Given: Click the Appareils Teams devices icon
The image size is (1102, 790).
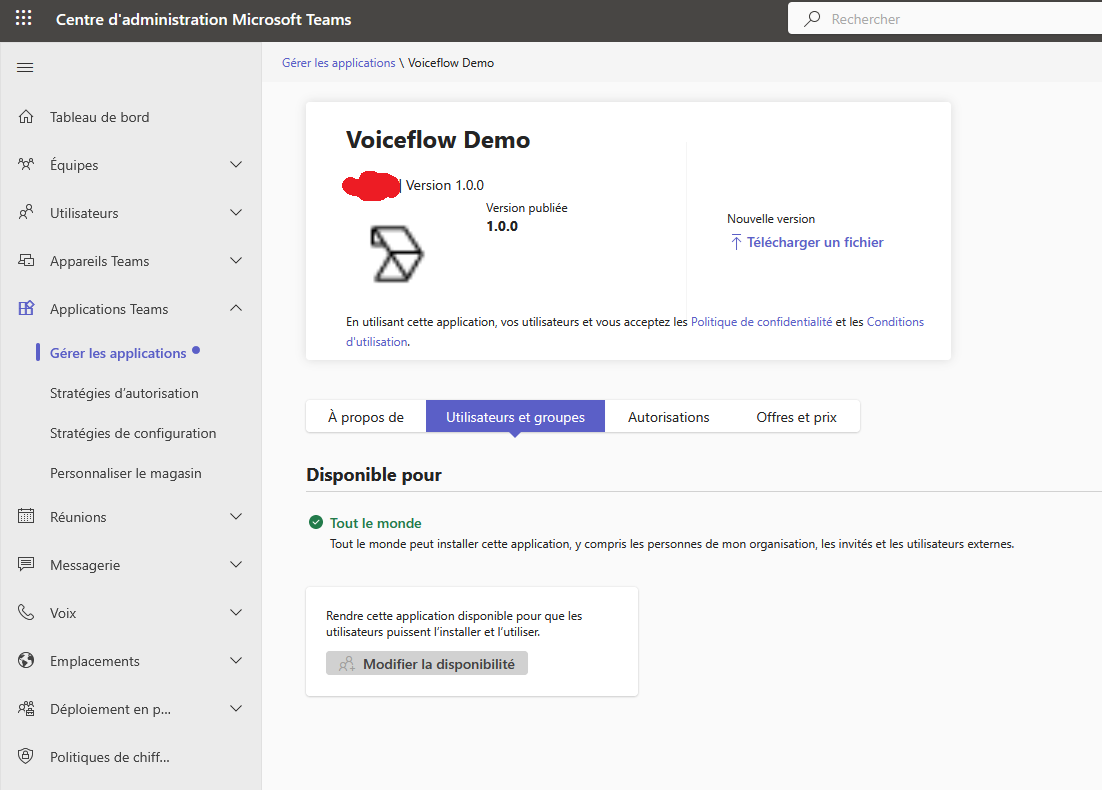Looking at the screenshot, I should 26,261.
